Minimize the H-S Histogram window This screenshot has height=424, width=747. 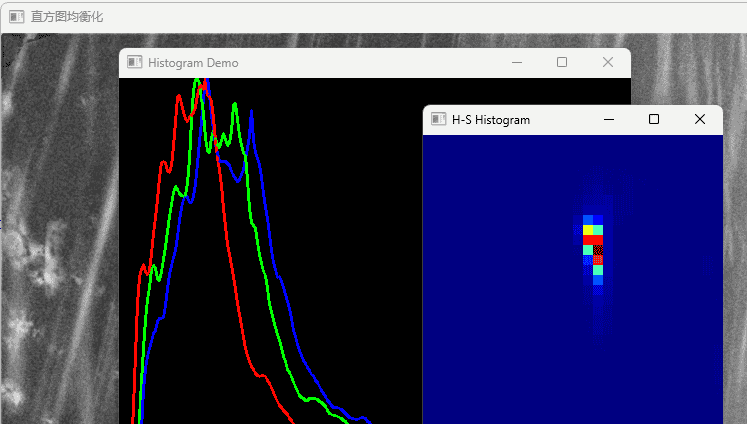pyautogui.click(x=609, y=120)
